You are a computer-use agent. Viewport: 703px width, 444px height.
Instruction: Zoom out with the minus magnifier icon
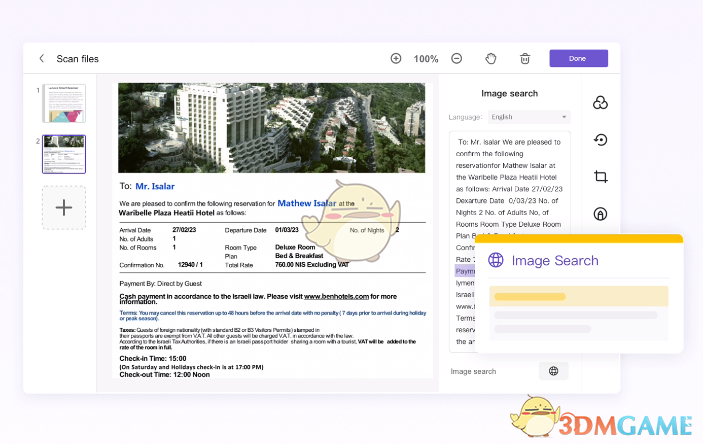tap(457, 59)
